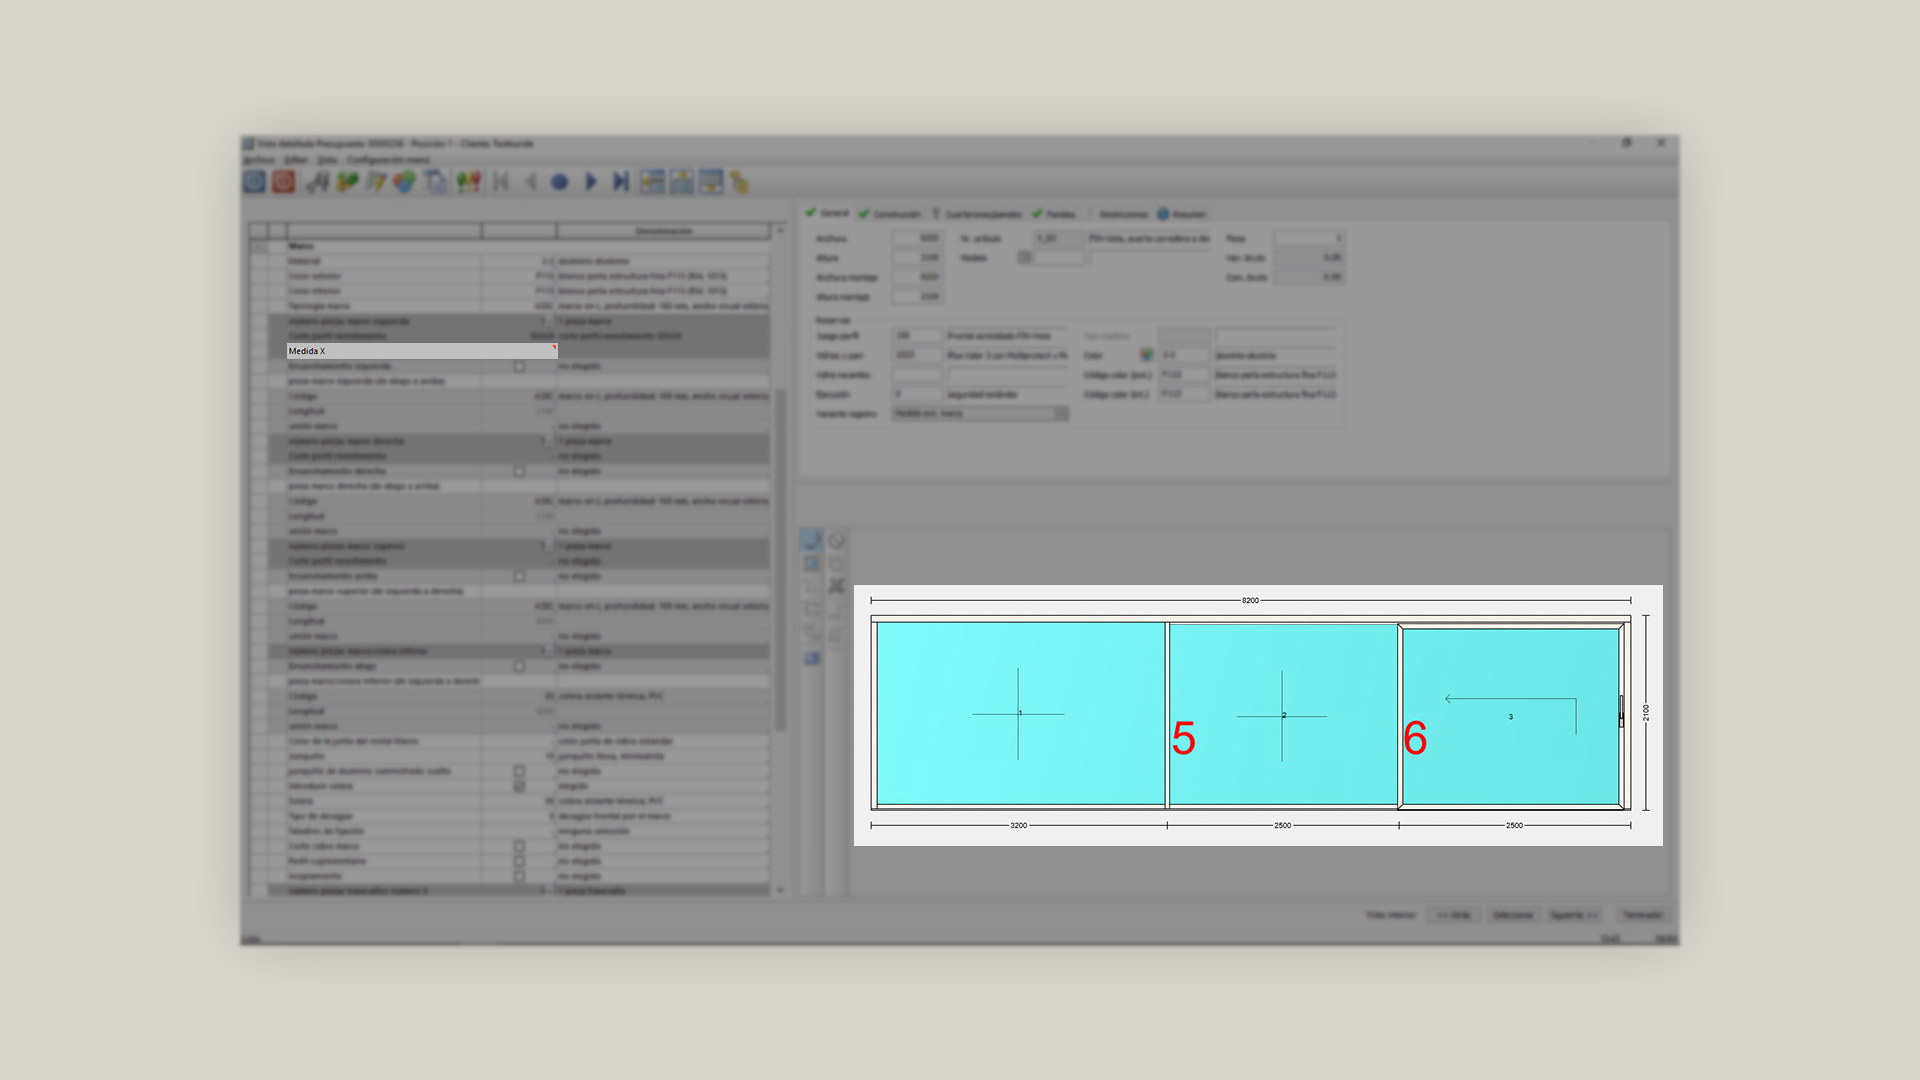Viewport: 1920px width, 1080px height.
Task: Click the 2100 height dimension label
Action: coord(1646,713)
